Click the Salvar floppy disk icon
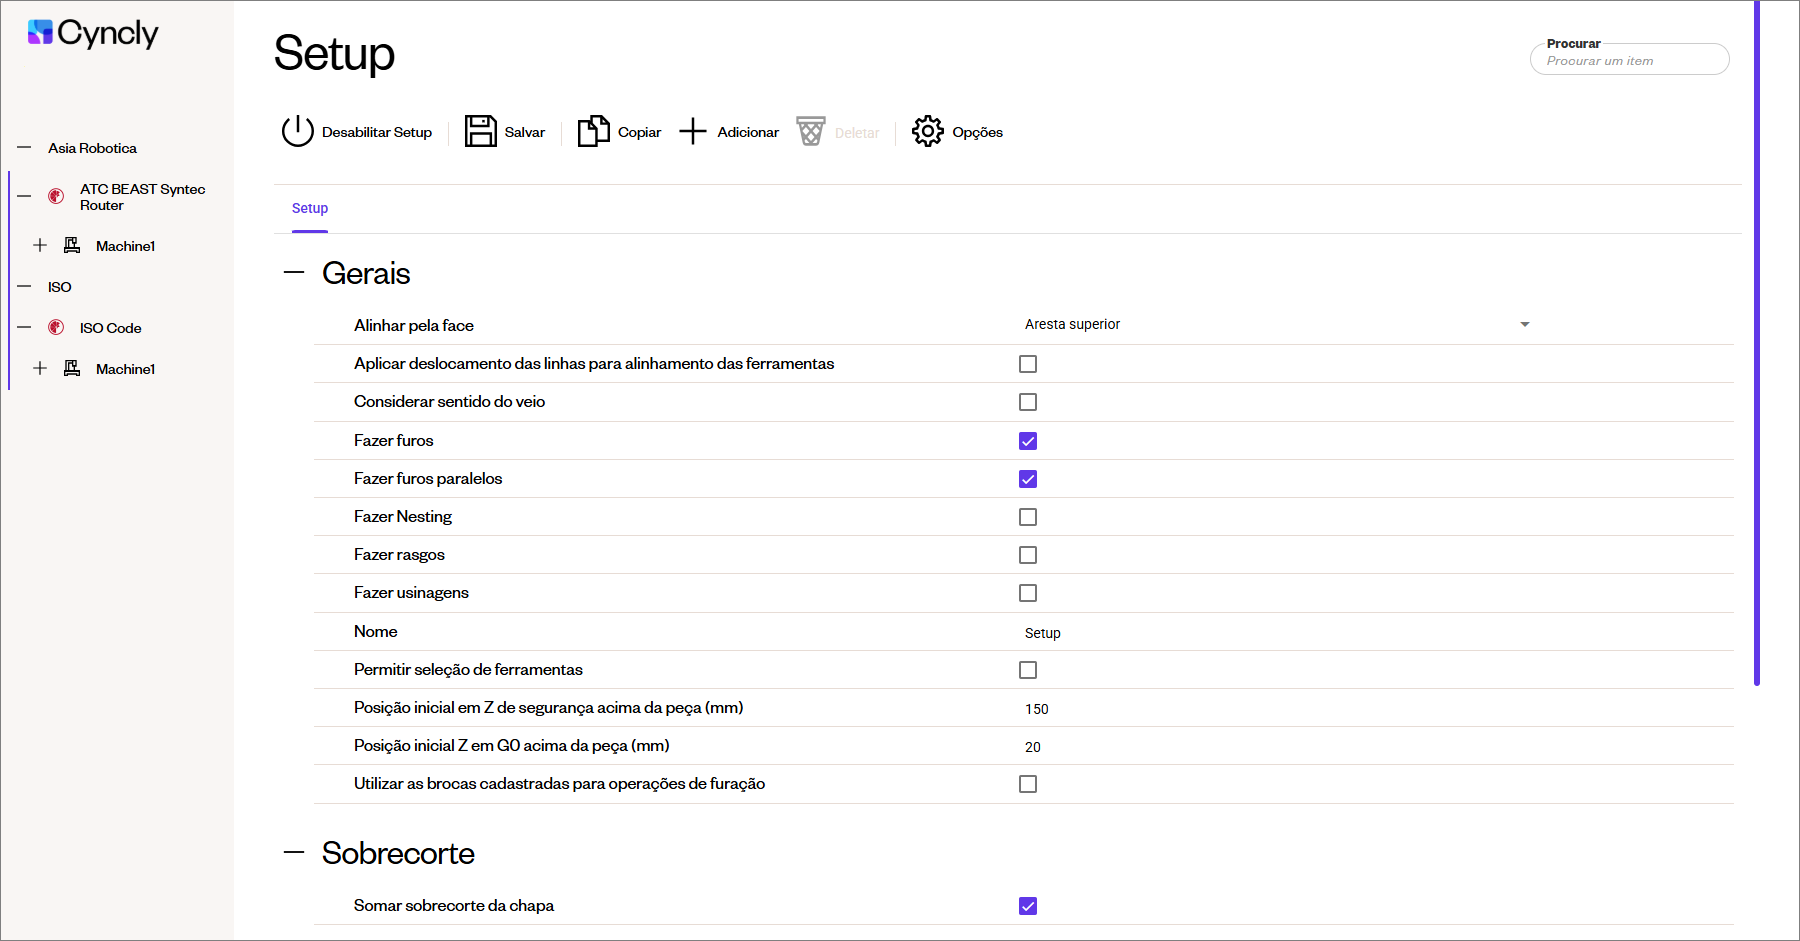 click(480, 131)
